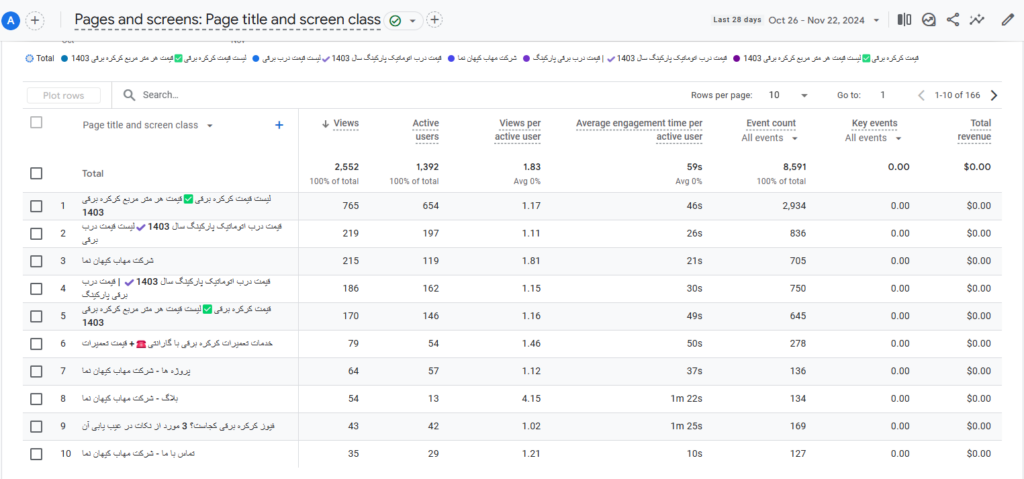
Task: Click the Total legend color dot
Action: [x=29, y=58]
